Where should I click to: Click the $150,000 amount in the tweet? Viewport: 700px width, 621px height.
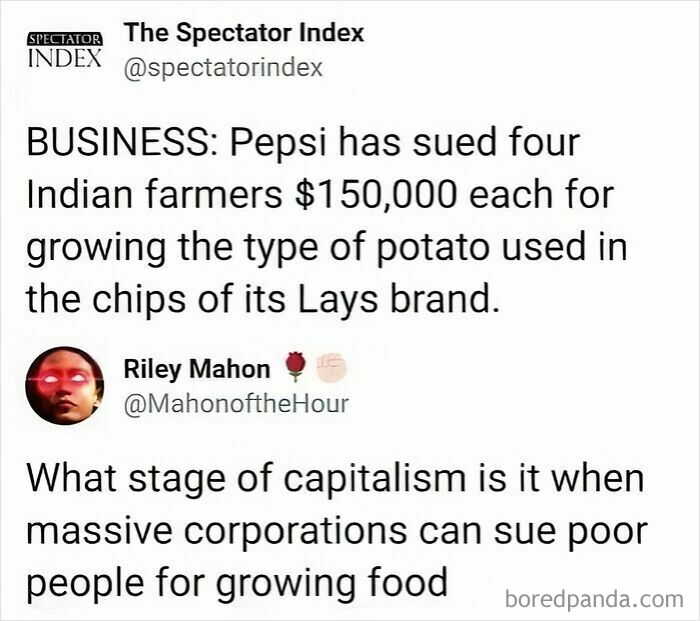(x=376, y=195)
